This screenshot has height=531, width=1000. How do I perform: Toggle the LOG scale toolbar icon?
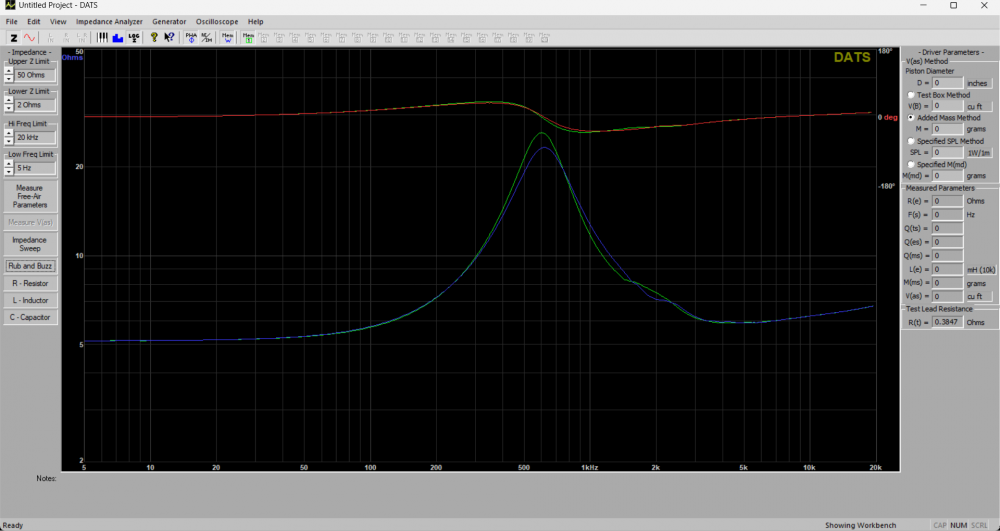(133, 37)
